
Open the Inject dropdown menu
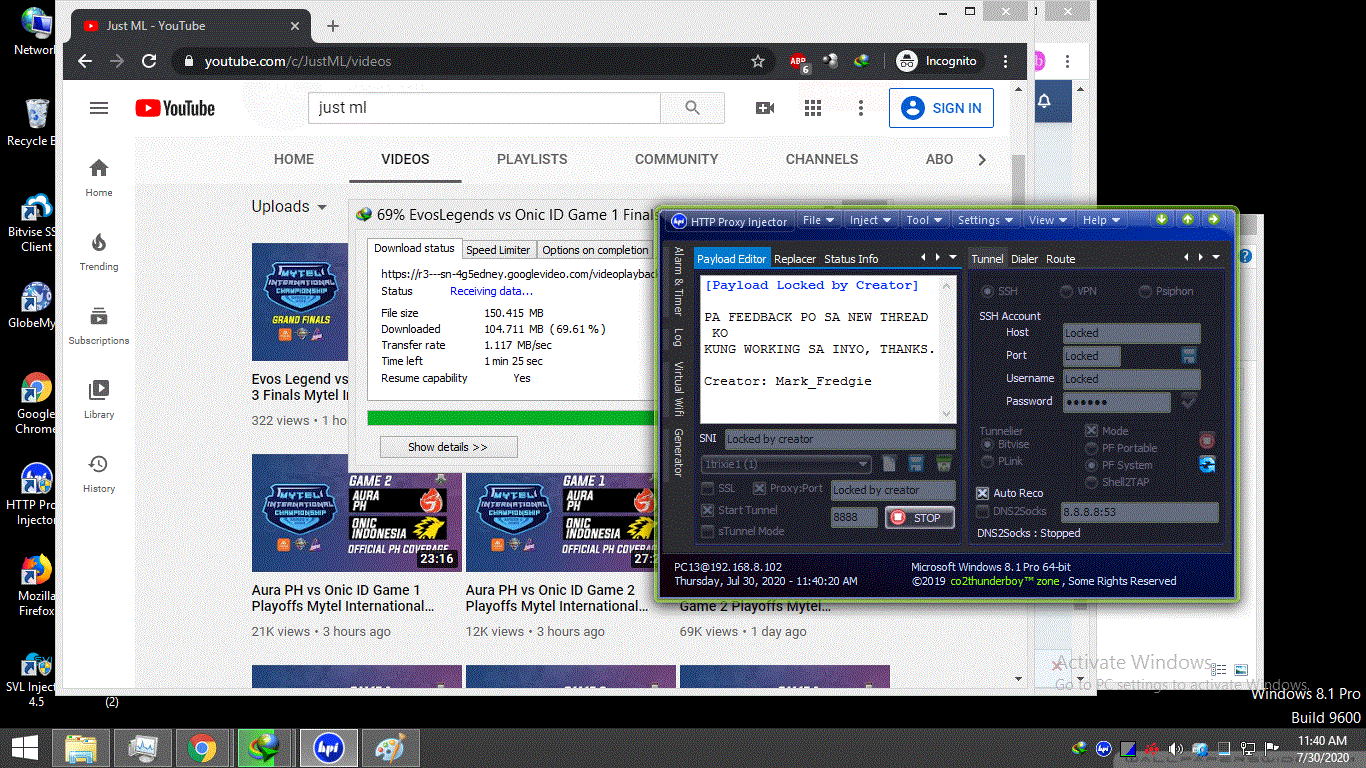pyautogui.click(x=870, y=220)
